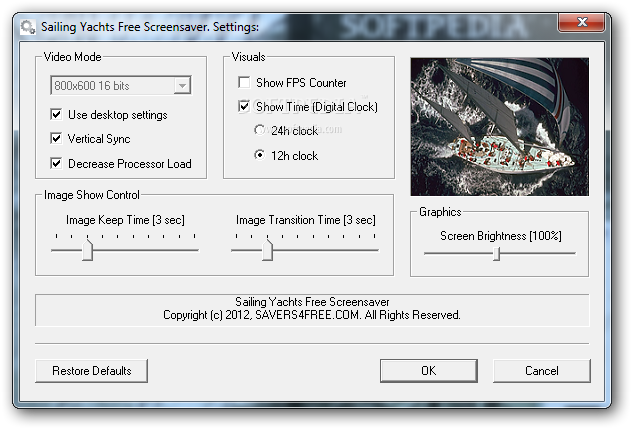Select the 12h clock radio button
This screenshot has width=632, height=429.
260,155
